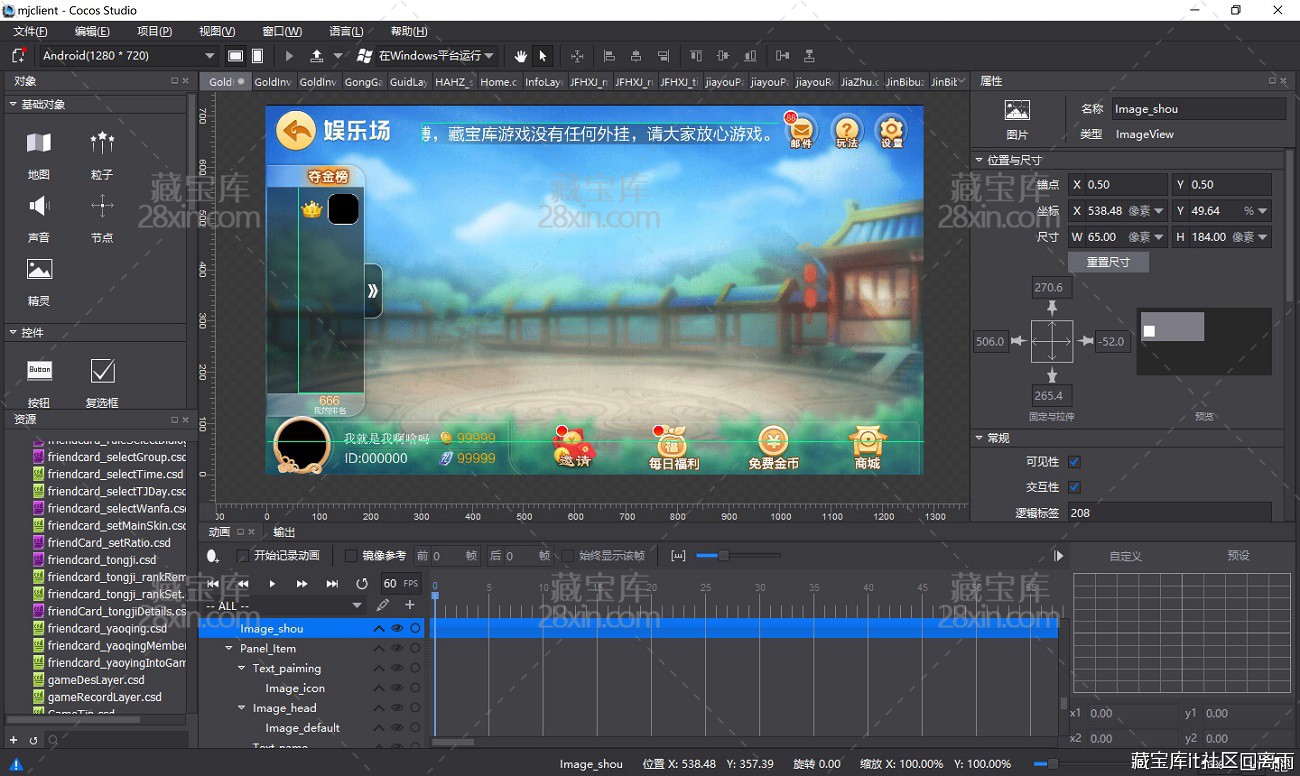Screen dimensions: 1300x776
Task: Click the add-keyframe egg icon in animation panel
Action: (212, 556)
